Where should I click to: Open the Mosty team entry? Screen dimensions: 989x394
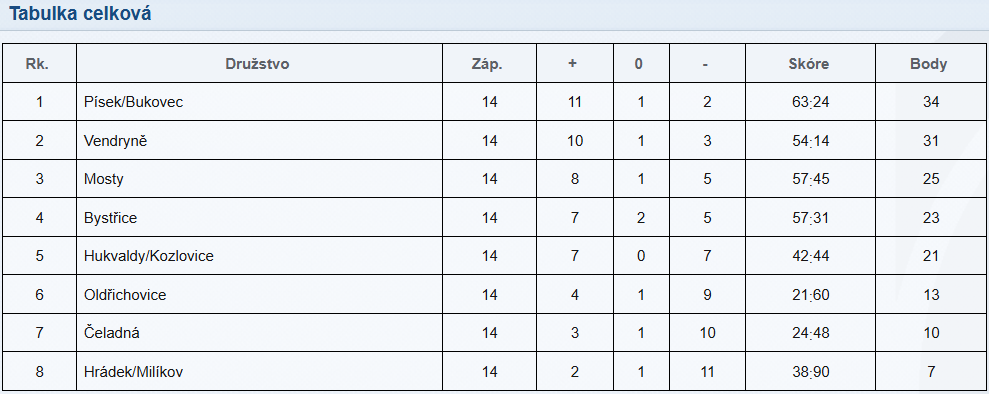[103, 179]
